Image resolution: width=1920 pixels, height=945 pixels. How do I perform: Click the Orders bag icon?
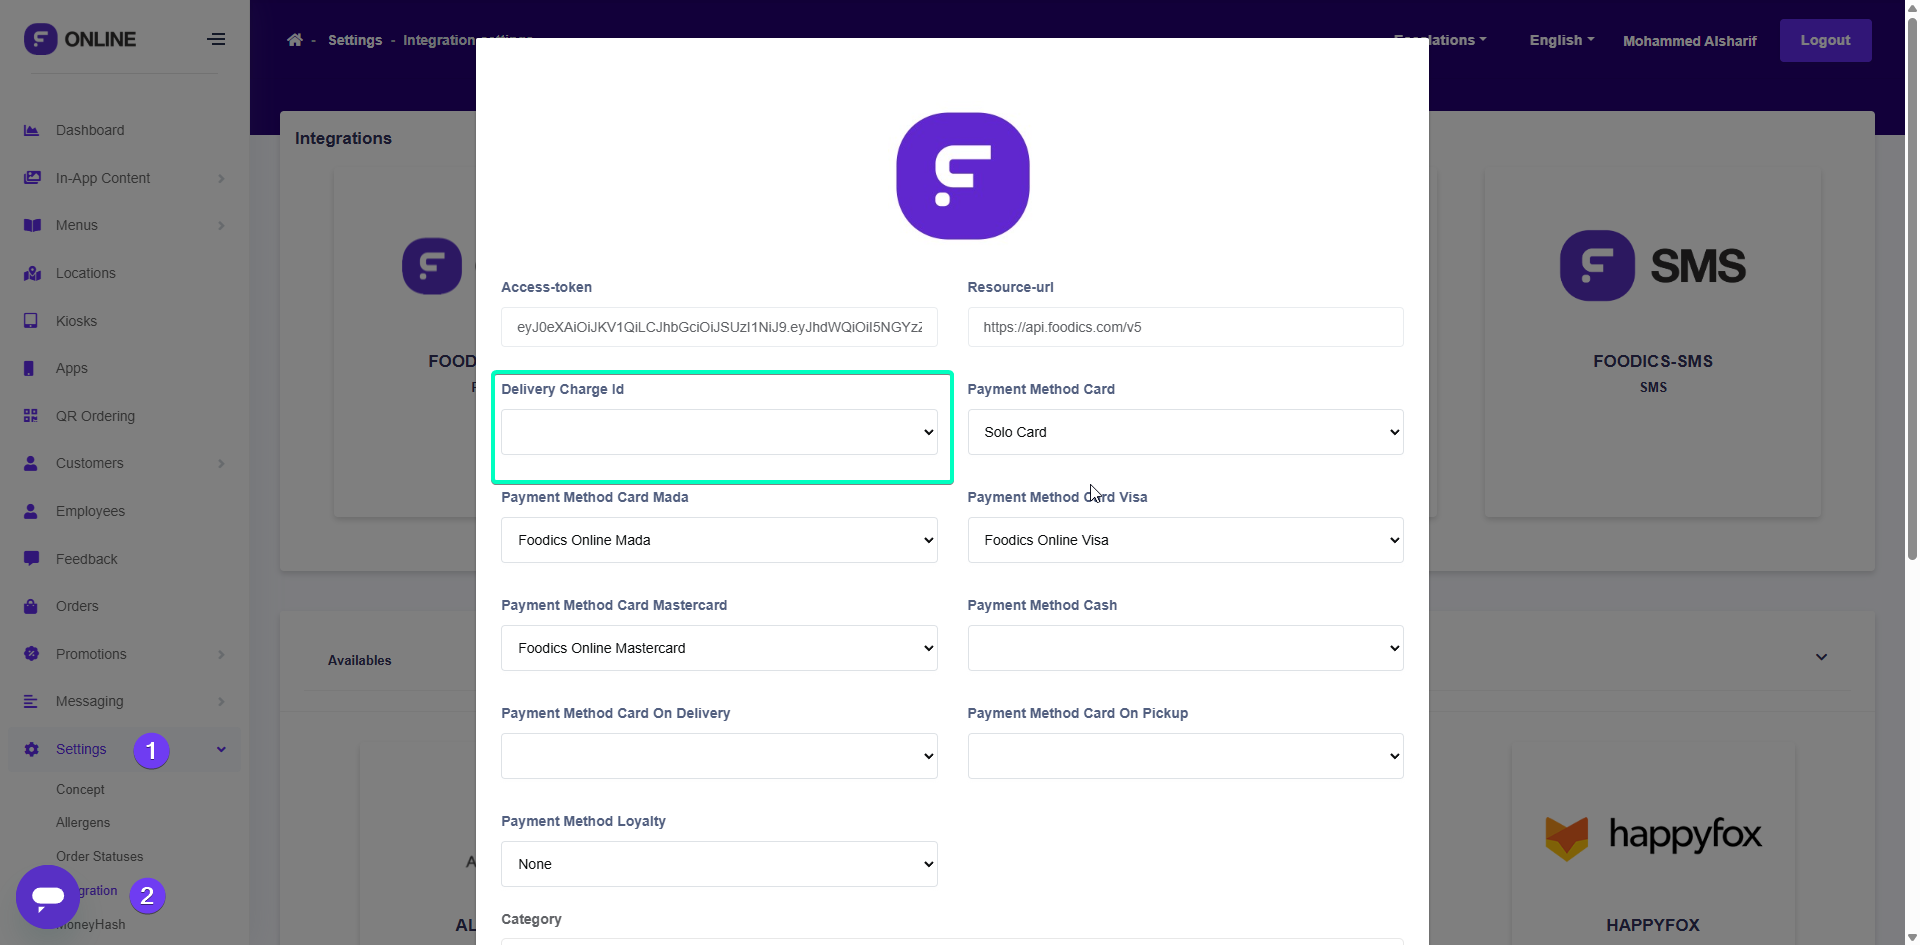31,606
